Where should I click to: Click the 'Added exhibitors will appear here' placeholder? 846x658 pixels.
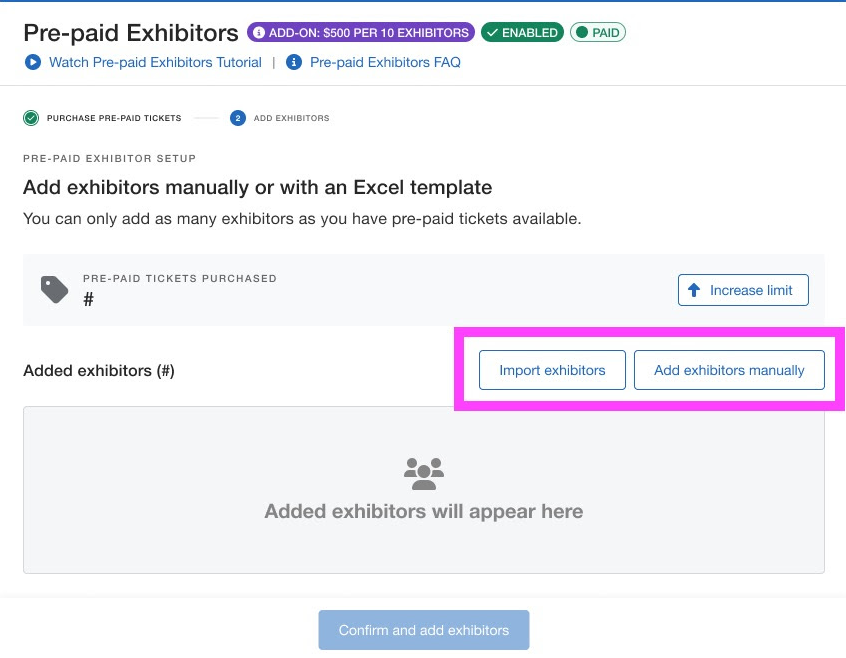pos(423,512)
